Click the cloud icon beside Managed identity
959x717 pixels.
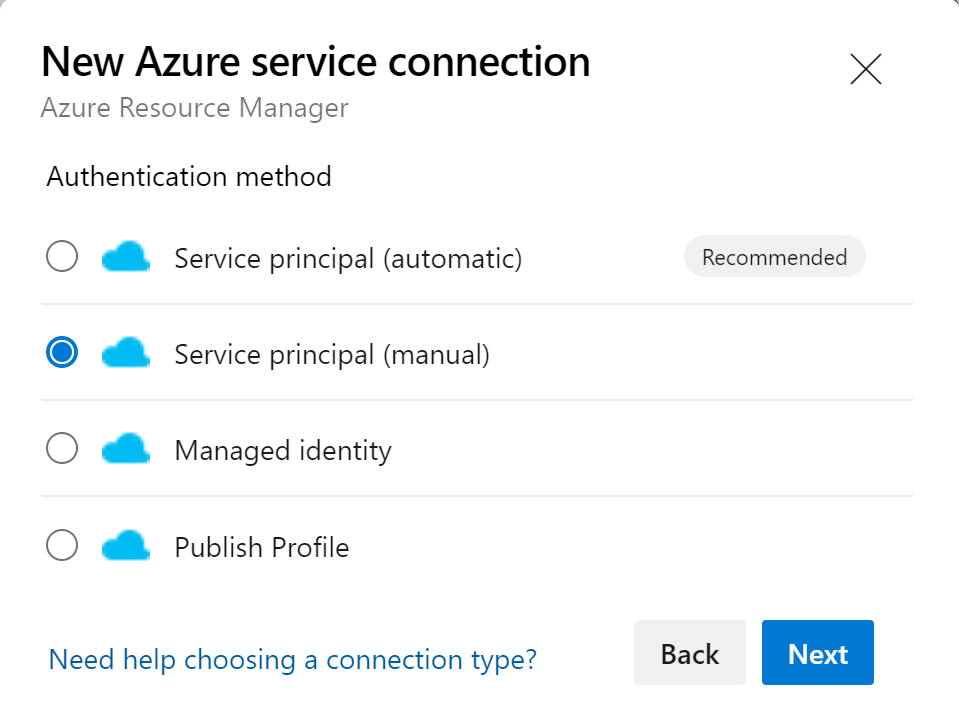pos(125,448)
